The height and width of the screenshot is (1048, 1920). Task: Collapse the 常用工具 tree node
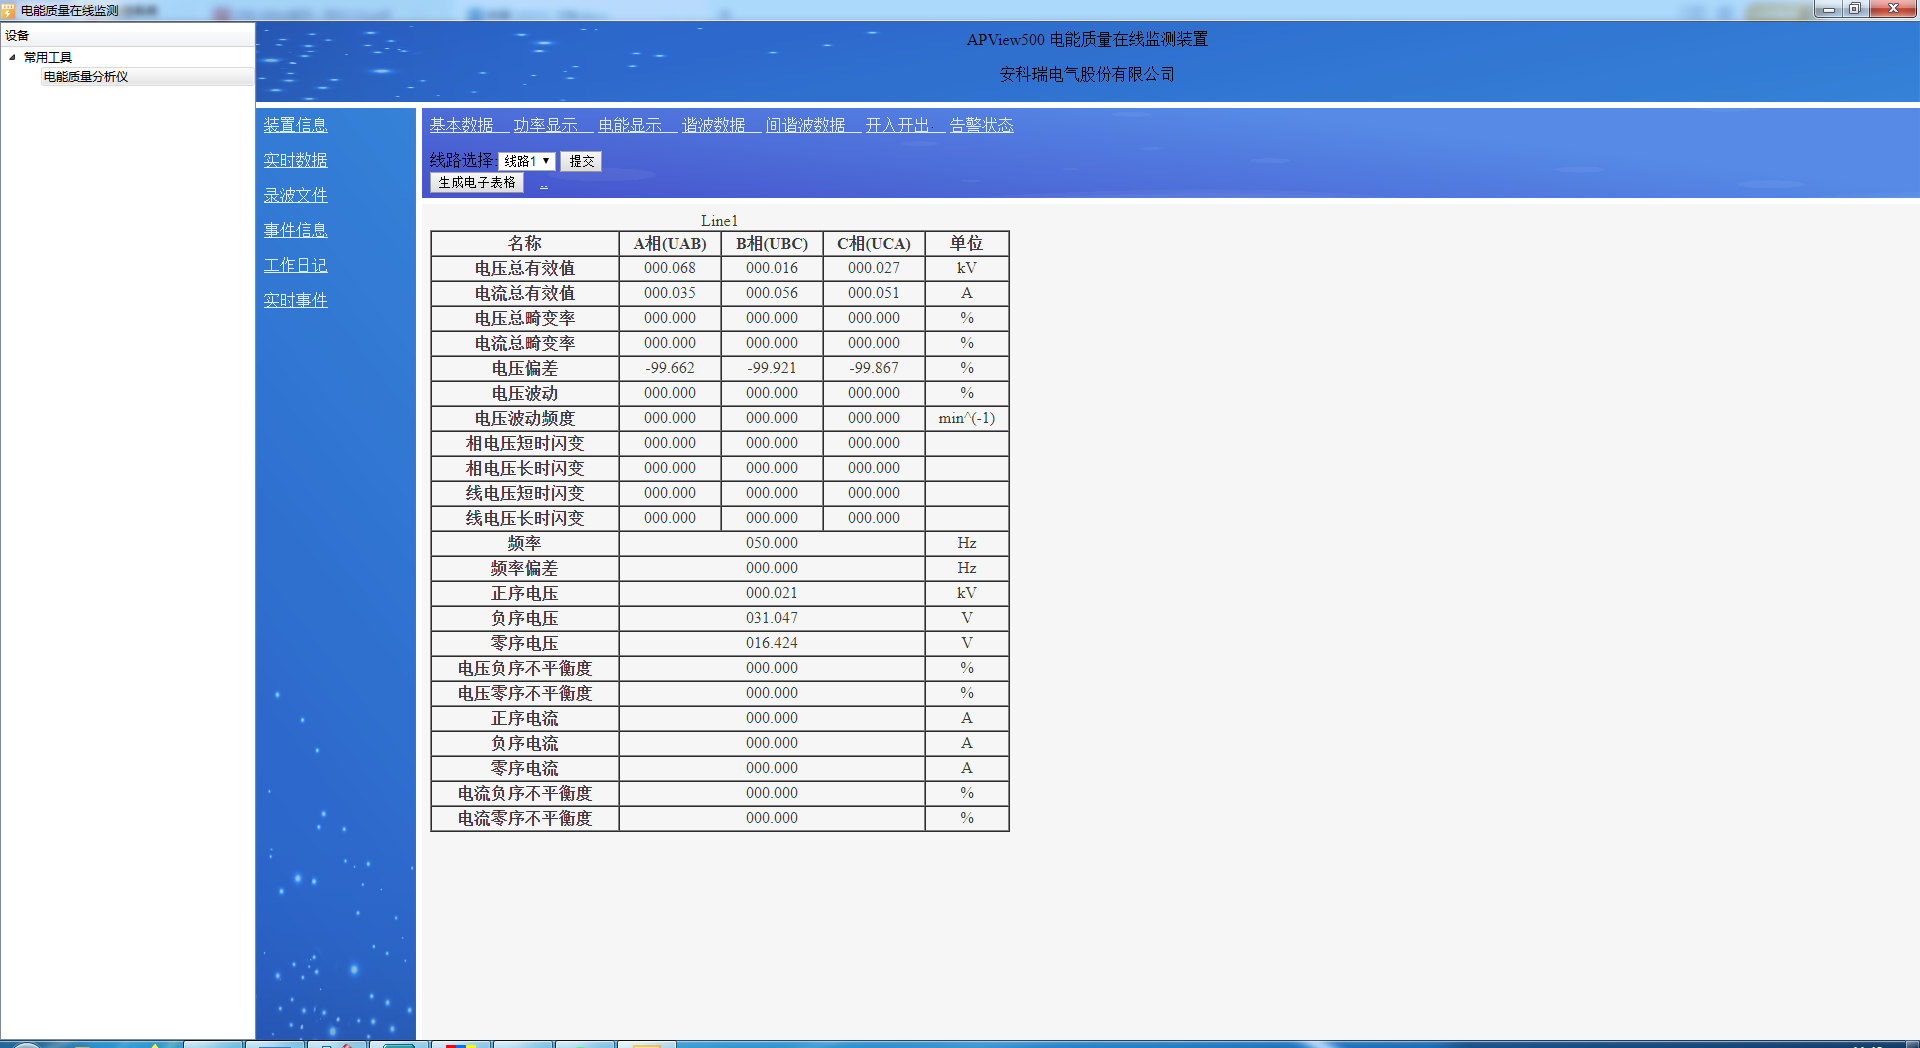tap(12, 57)
